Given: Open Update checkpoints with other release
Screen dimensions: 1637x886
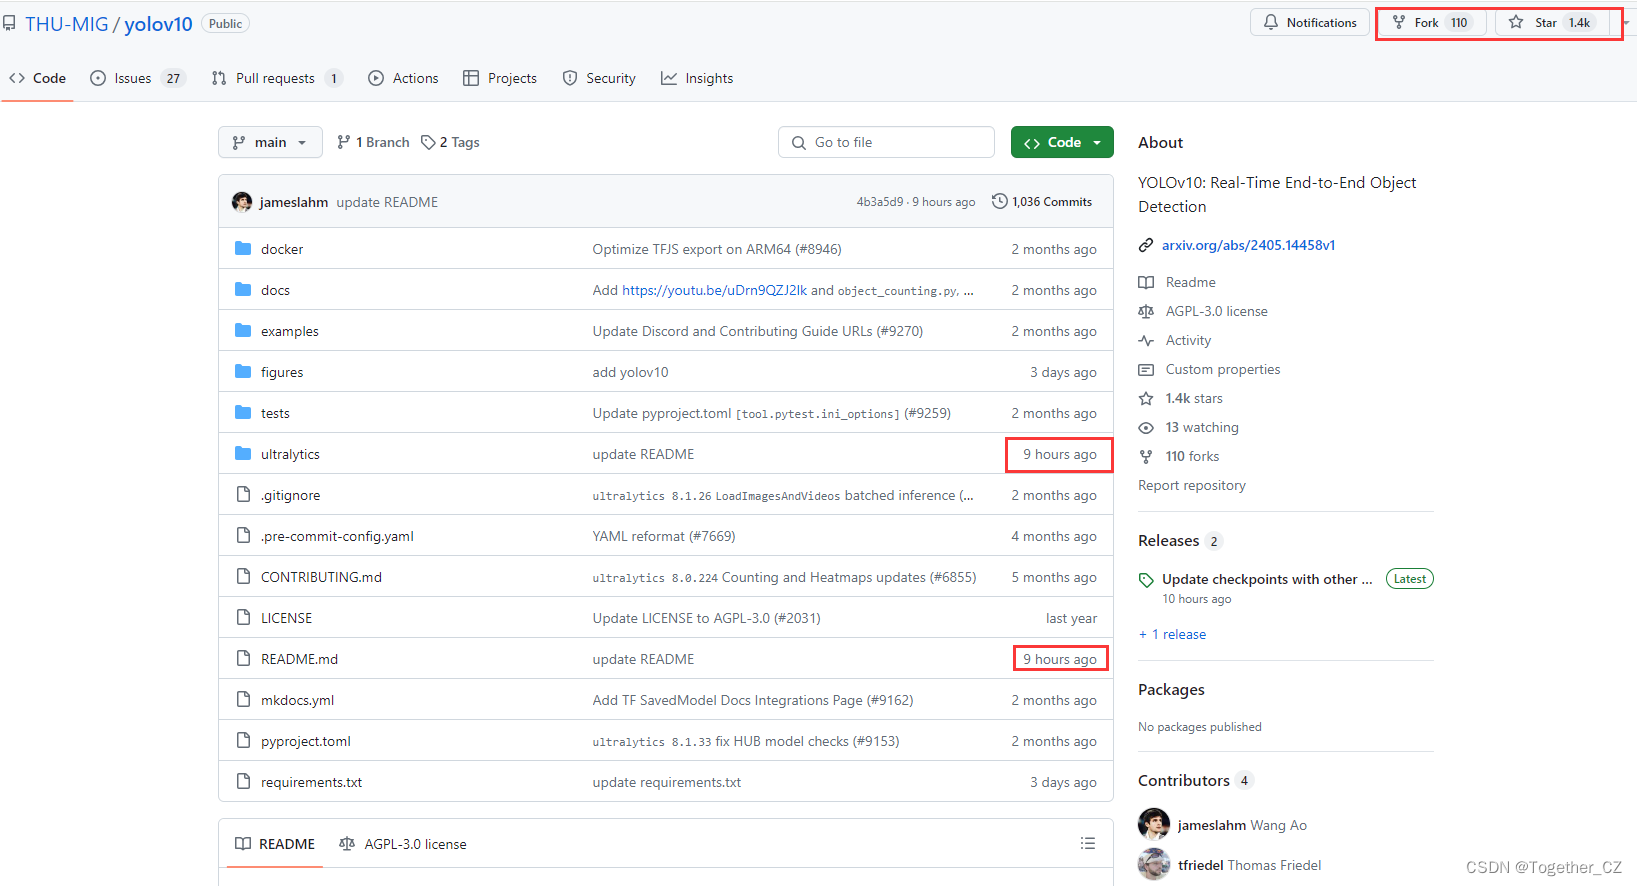Looking at the screenshot, I should click(1267, 579).
